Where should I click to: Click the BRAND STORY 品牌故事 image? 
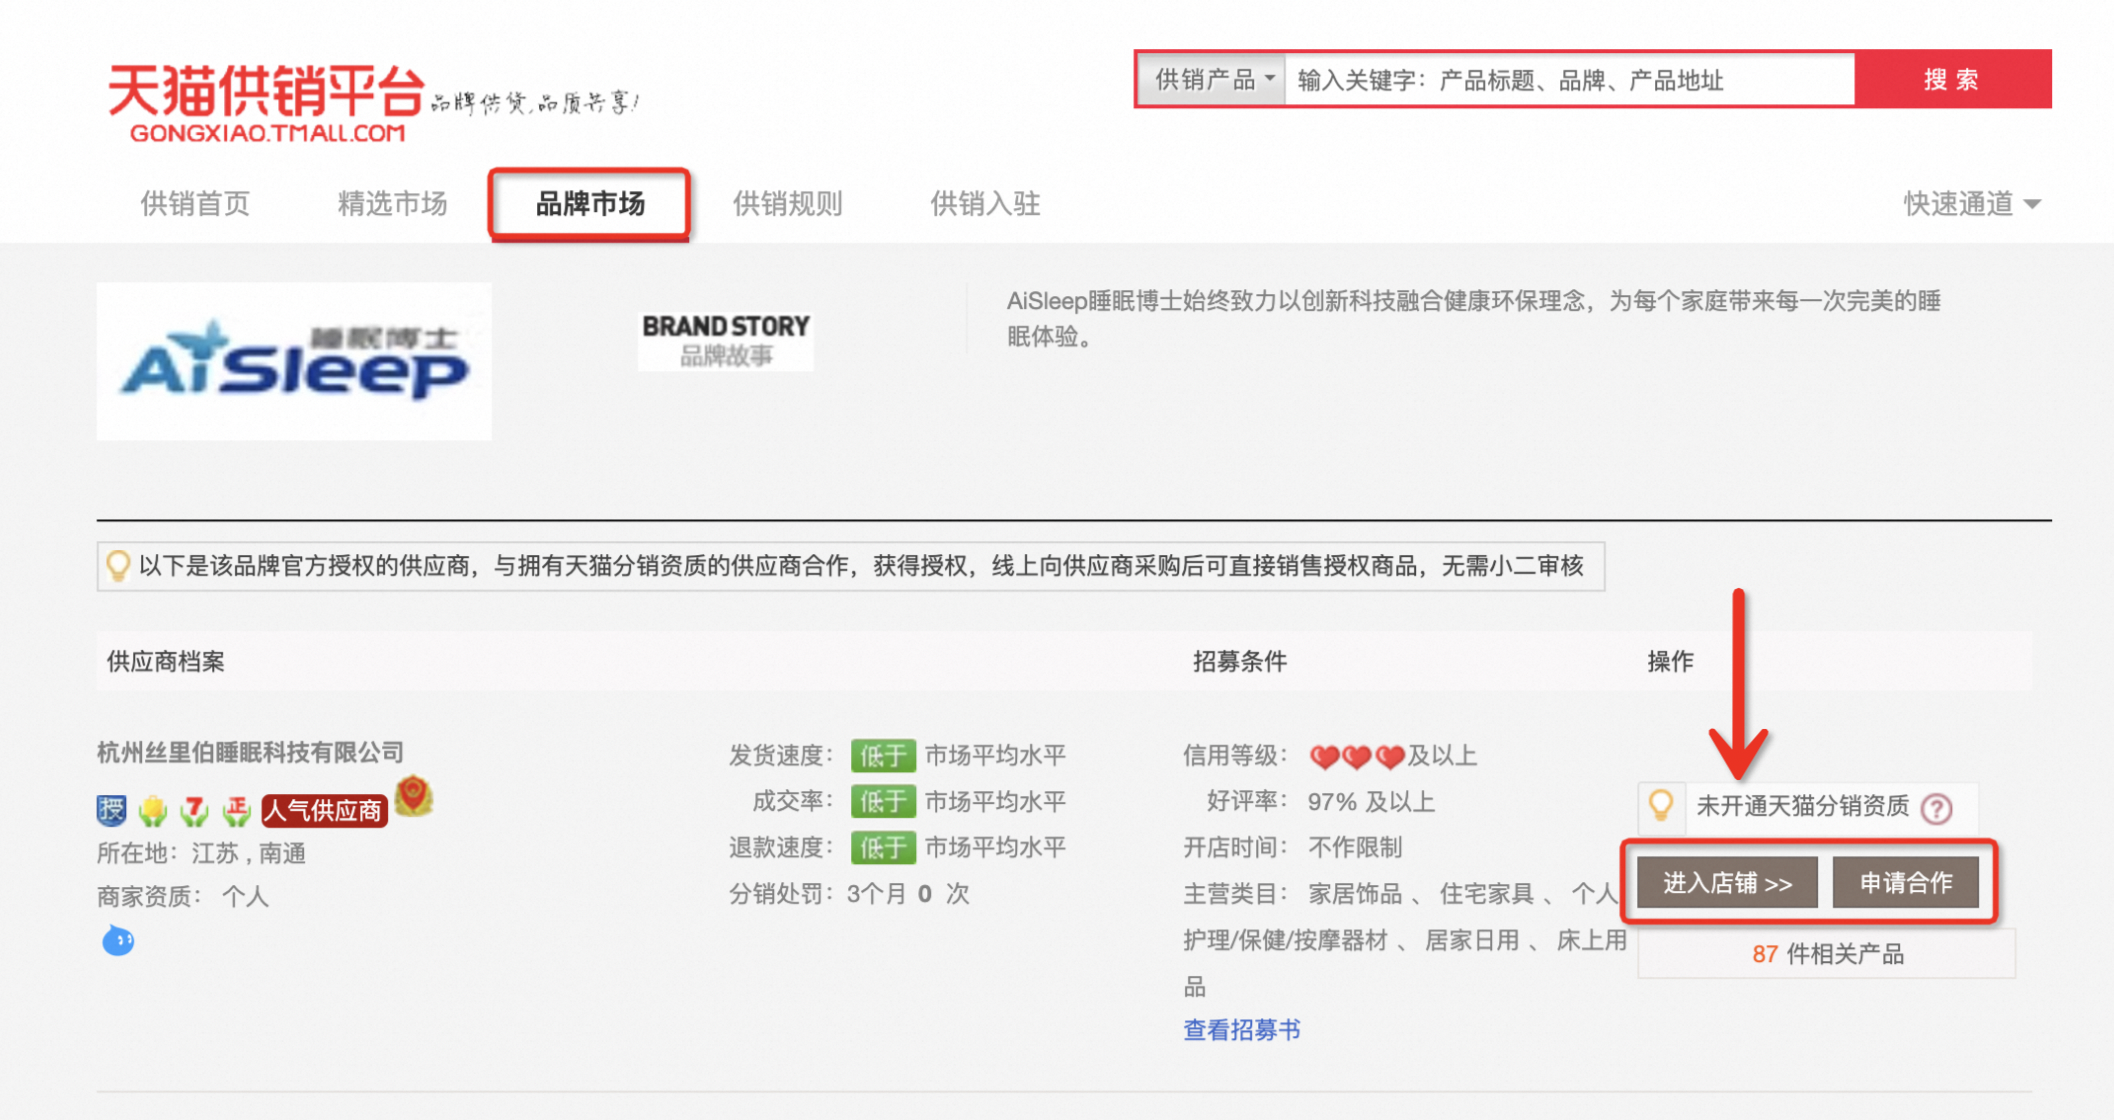tap(726, 341)
